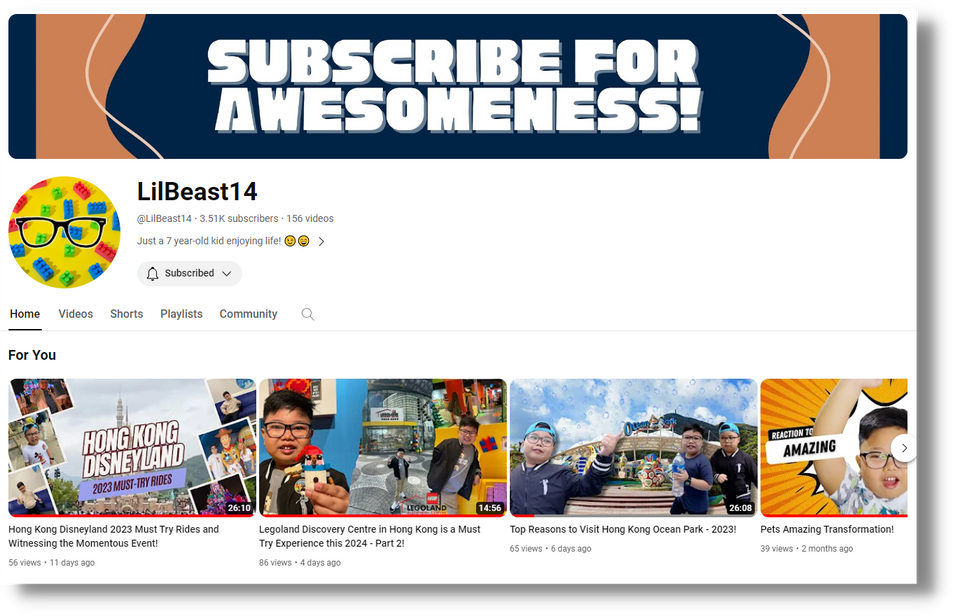Click '56 views • 11 days ago' text

[52, 563]
